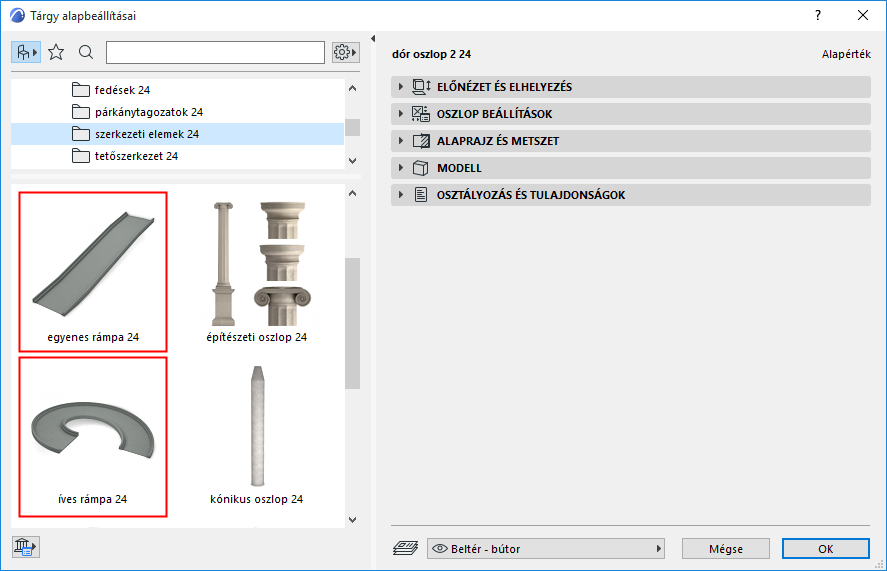Viewport: 887px width, 571px height.
Task: Close the Tárgy alapbeállításai dialog
Action: pos(863,15)
